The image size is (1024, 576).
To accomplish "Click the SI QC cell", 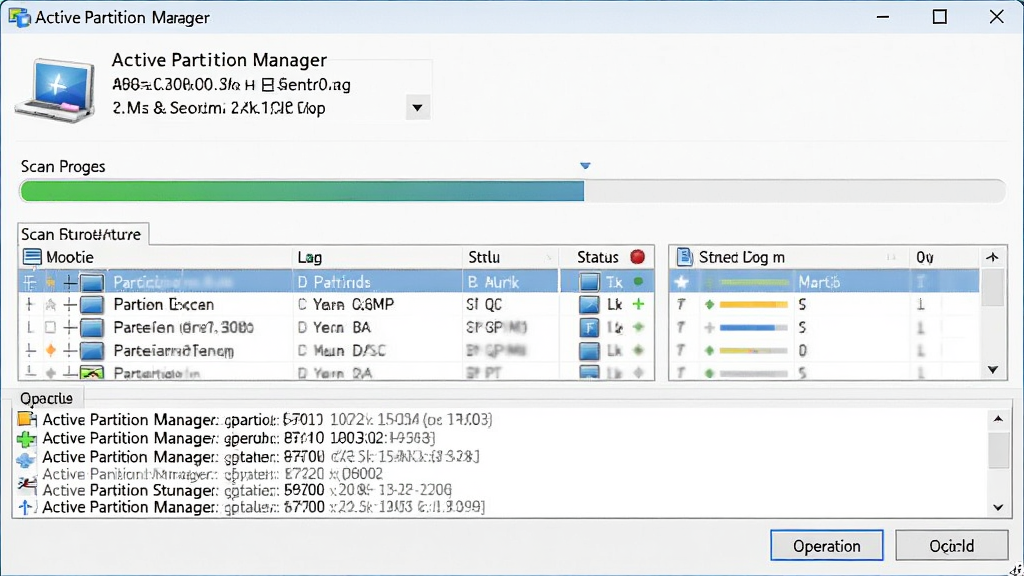I will point(484,304).
